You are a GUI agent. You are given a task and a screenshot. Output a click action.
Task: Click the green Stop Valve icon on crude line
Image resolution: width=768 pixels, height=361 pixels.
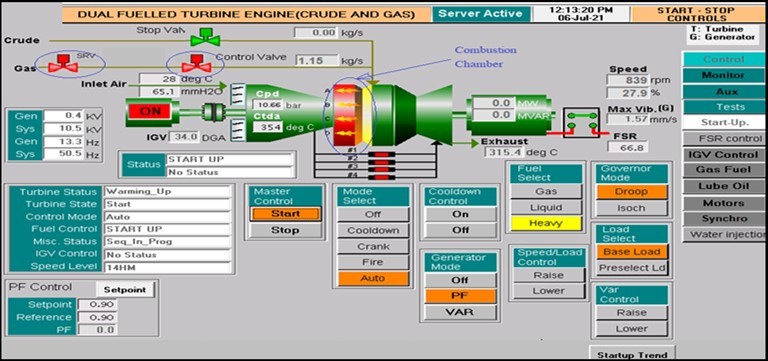click(x=206, y=38)
